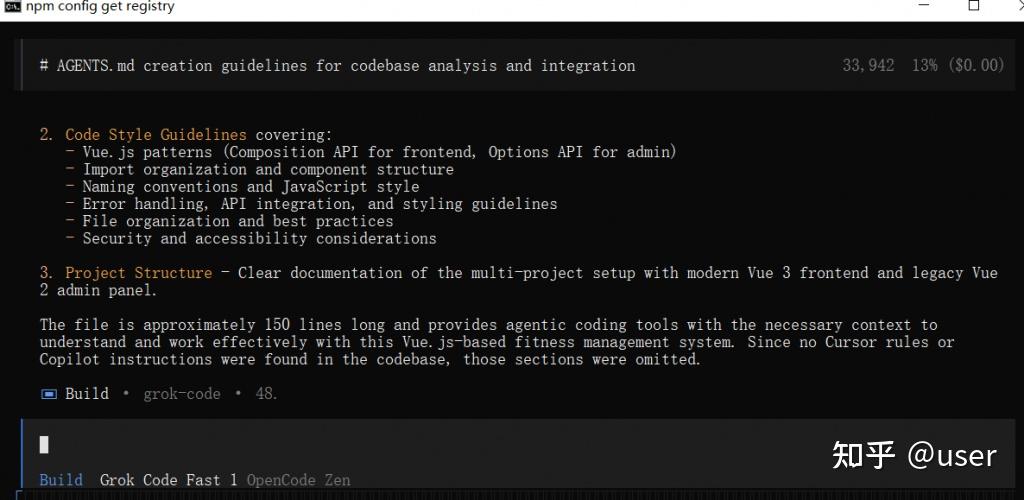Select the Grok Code Fast 1 model label
The image size is (1024, 500).
(168, 480)
